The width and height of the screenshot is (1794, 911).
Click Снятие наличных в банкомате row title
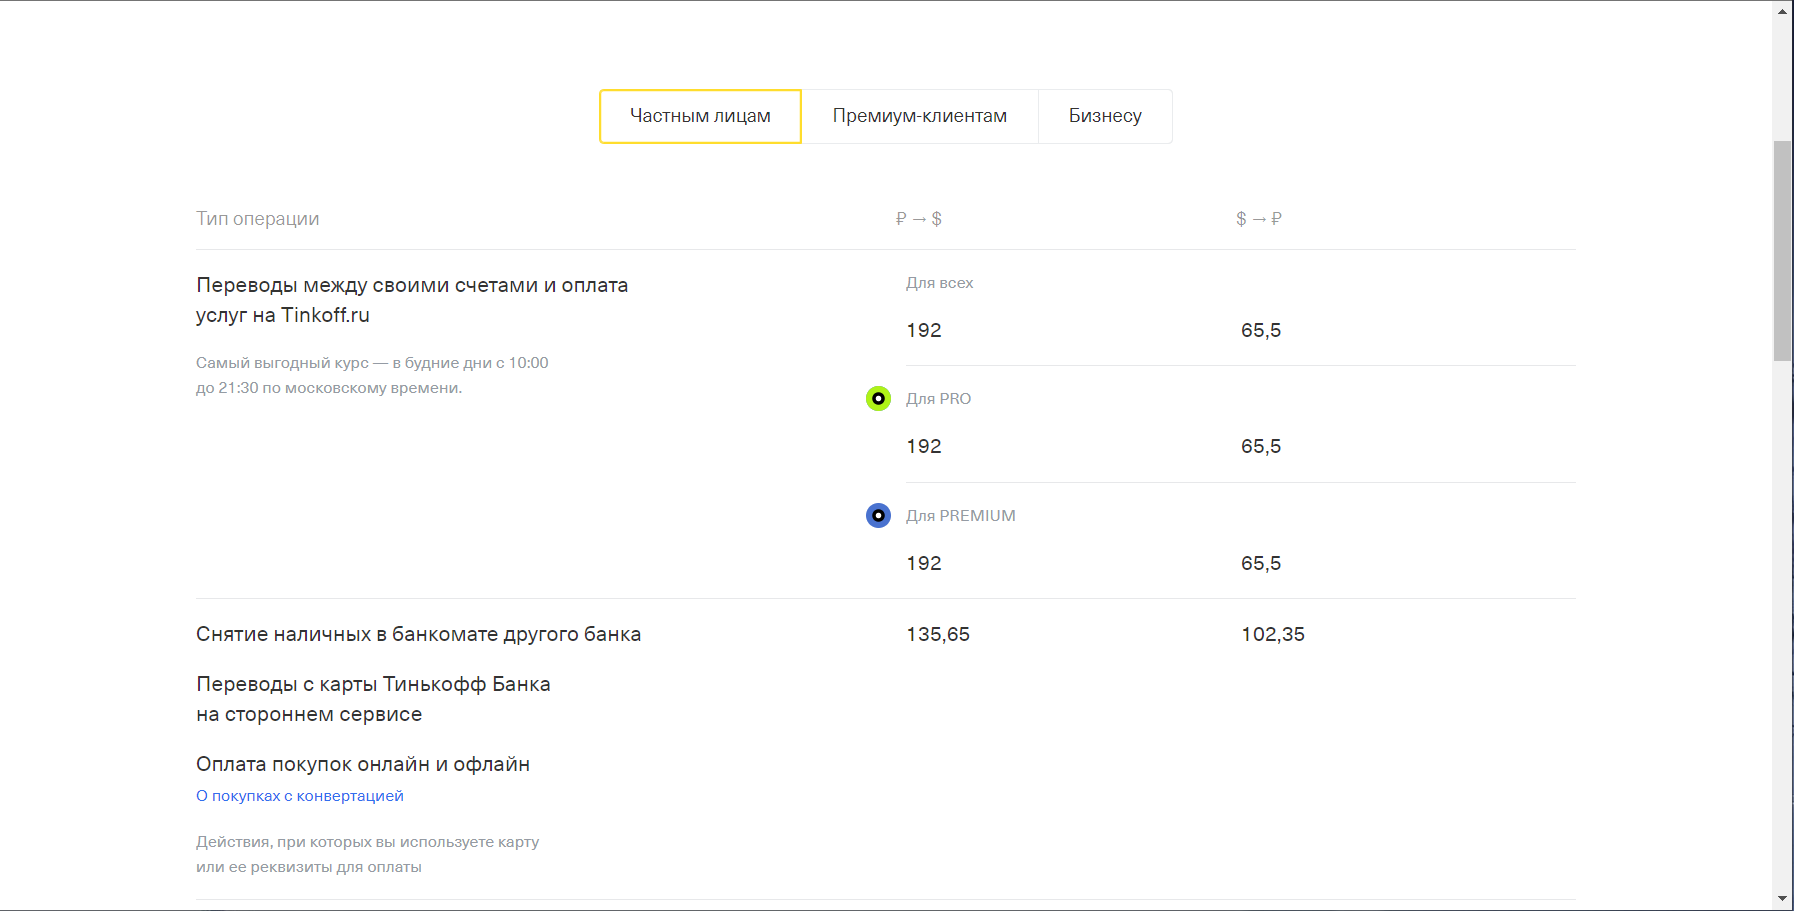click(418, 635)
